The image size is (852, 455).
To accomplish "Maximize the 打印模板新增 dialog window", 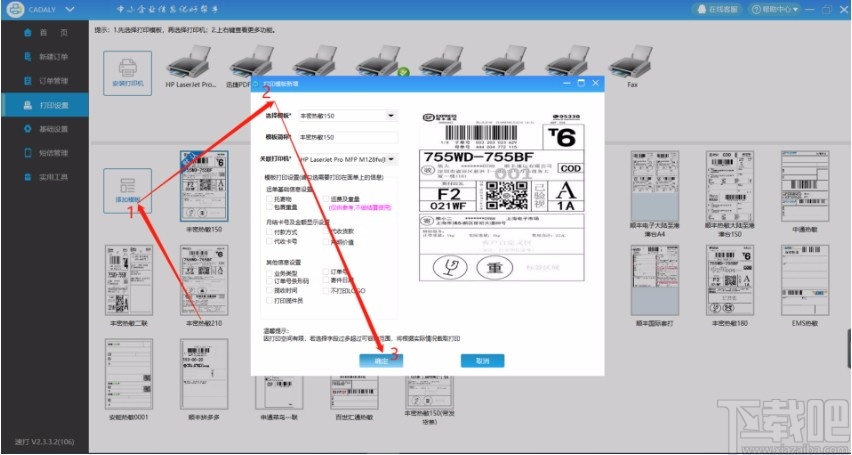I will (x=581, y=83).
